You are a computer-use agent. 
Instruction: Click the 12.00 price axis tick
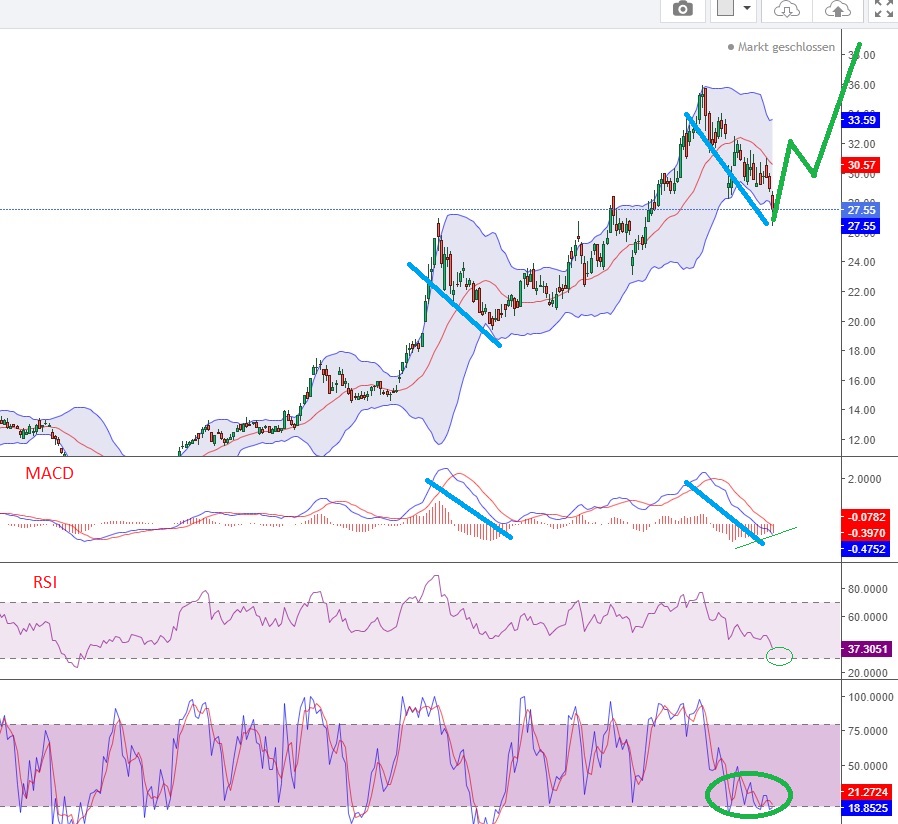[x=861, y=440]
